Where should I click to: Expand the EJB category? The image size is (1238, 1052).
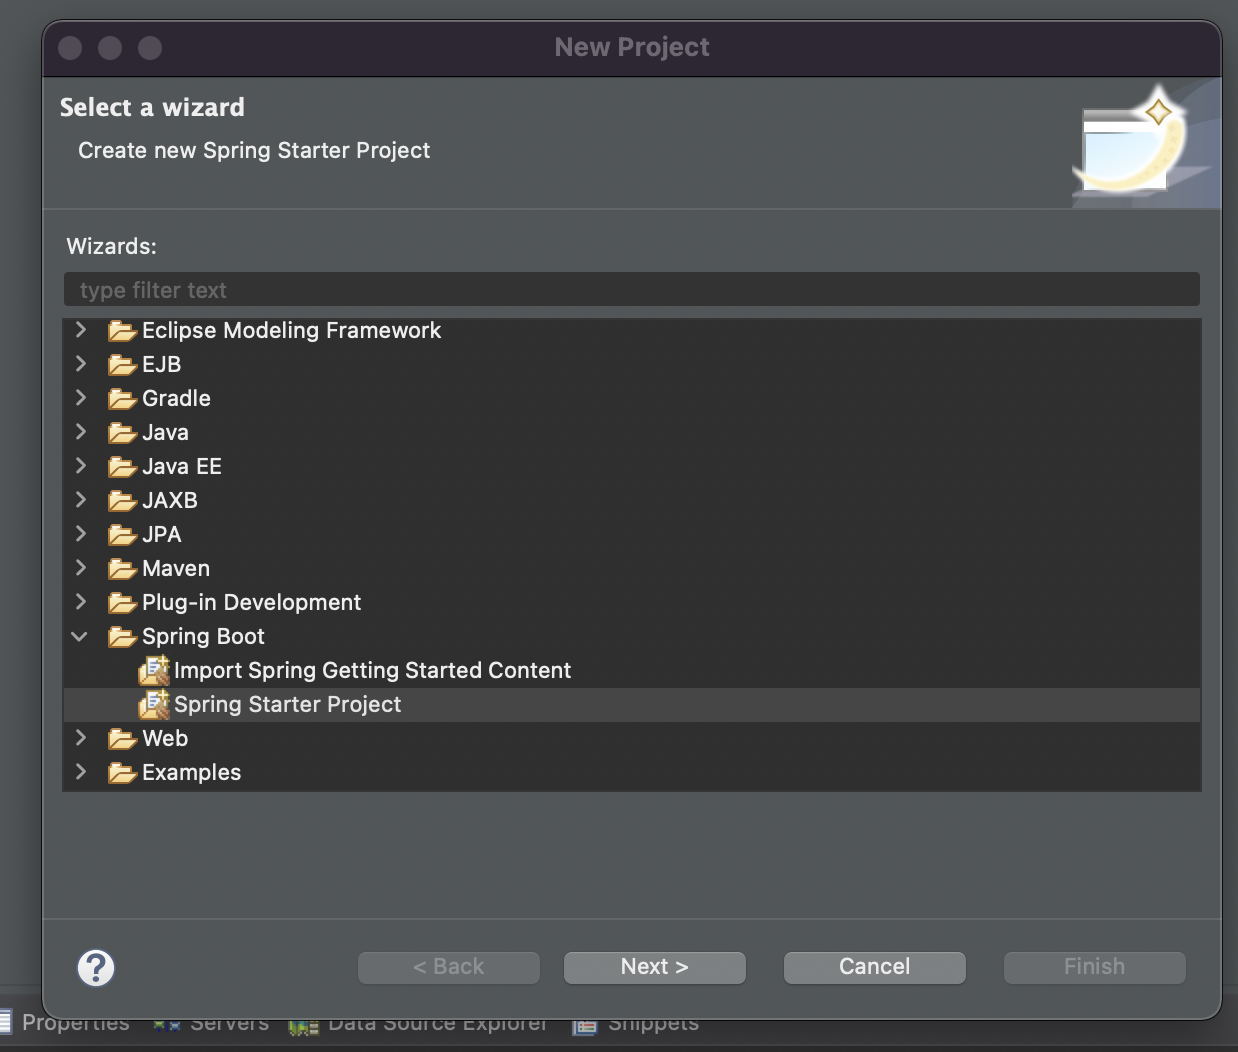coord(81,363)
